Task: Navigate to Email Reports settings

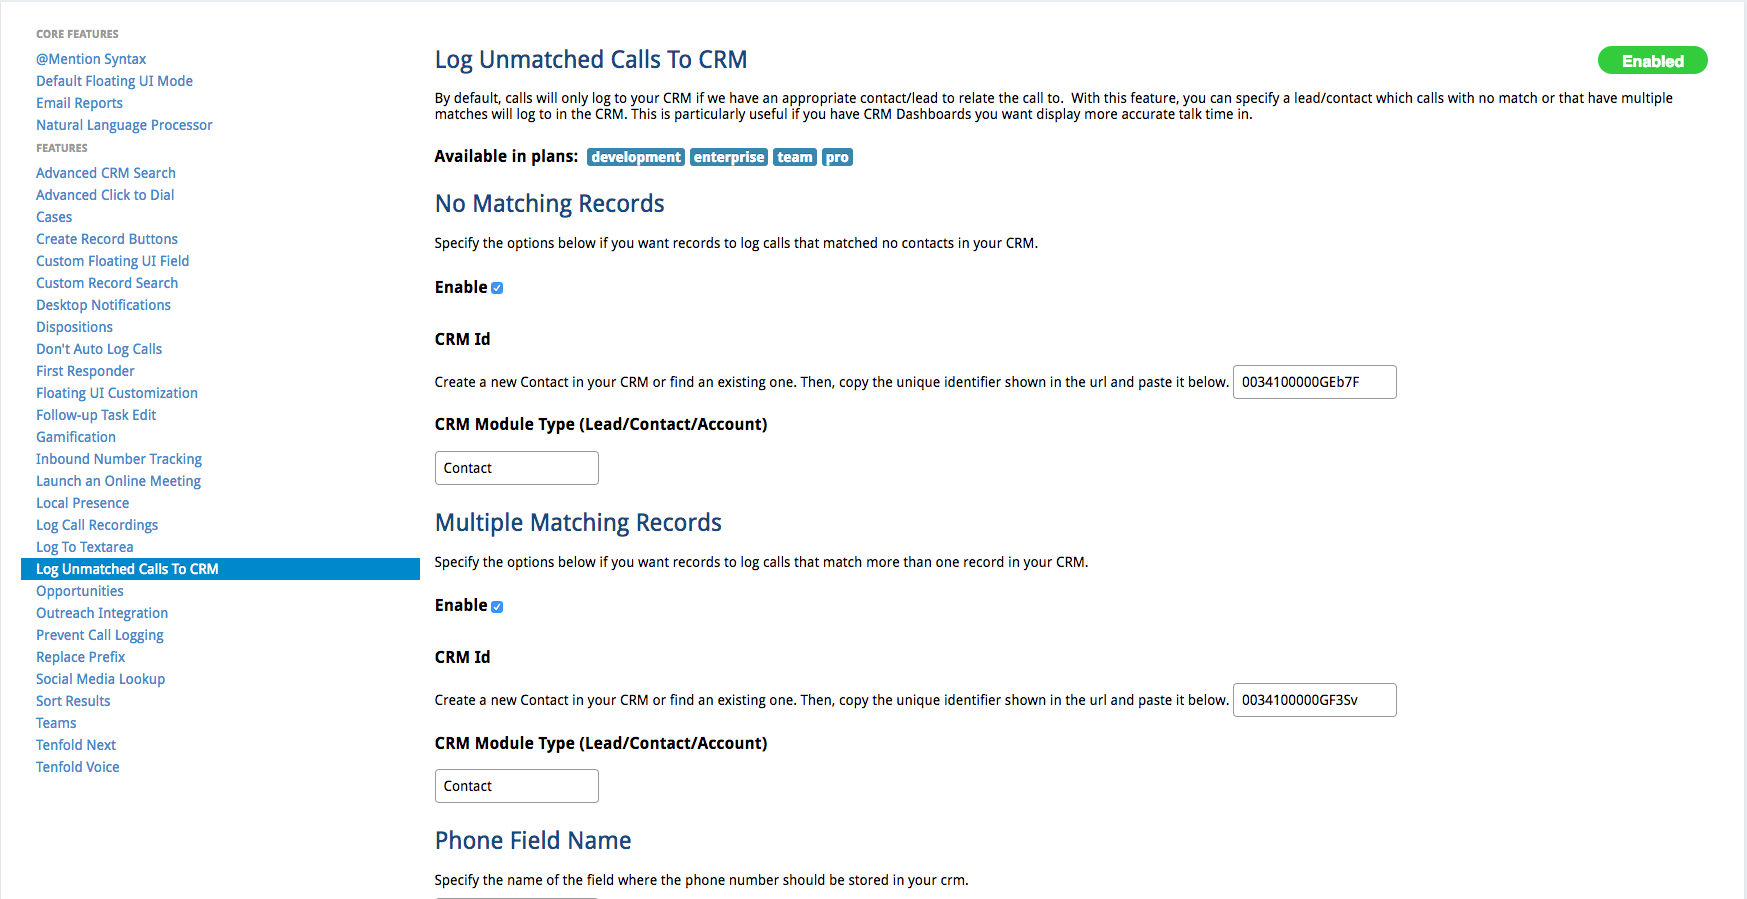Action: coord(79,102)
